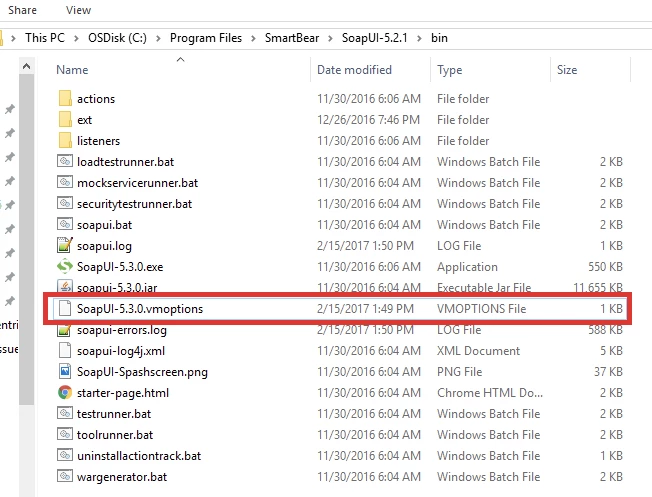The image size is (652, 497).
Task: Open the Share ribbon tab
Action: [22, 10]
